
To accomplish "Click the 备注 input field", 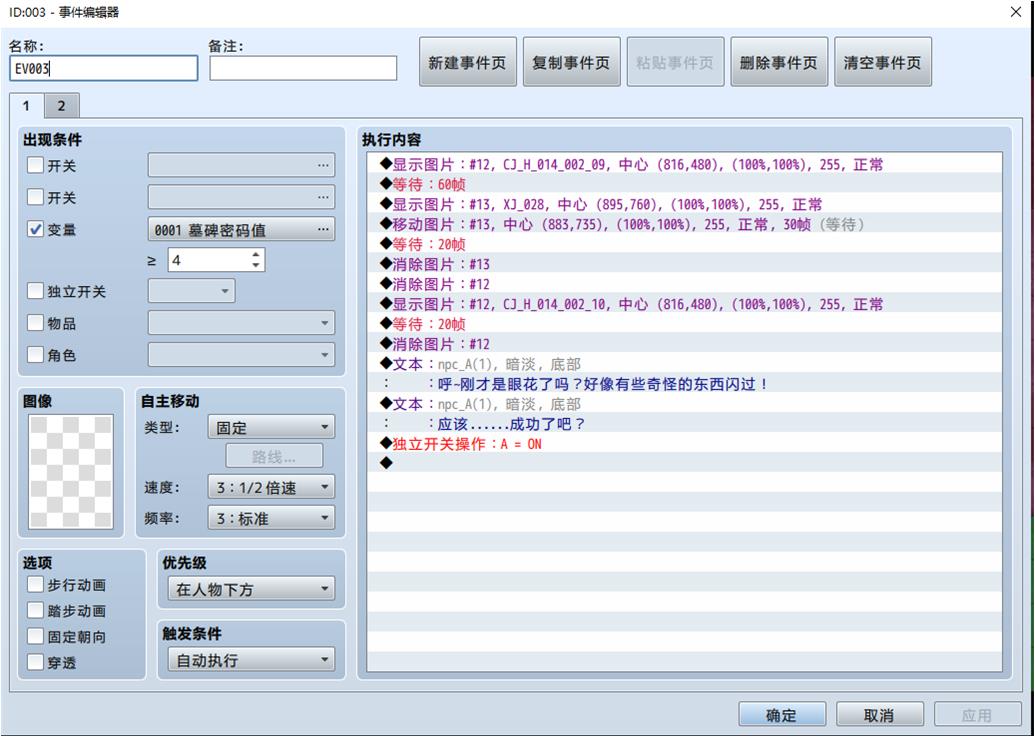I will click(303, 69).
